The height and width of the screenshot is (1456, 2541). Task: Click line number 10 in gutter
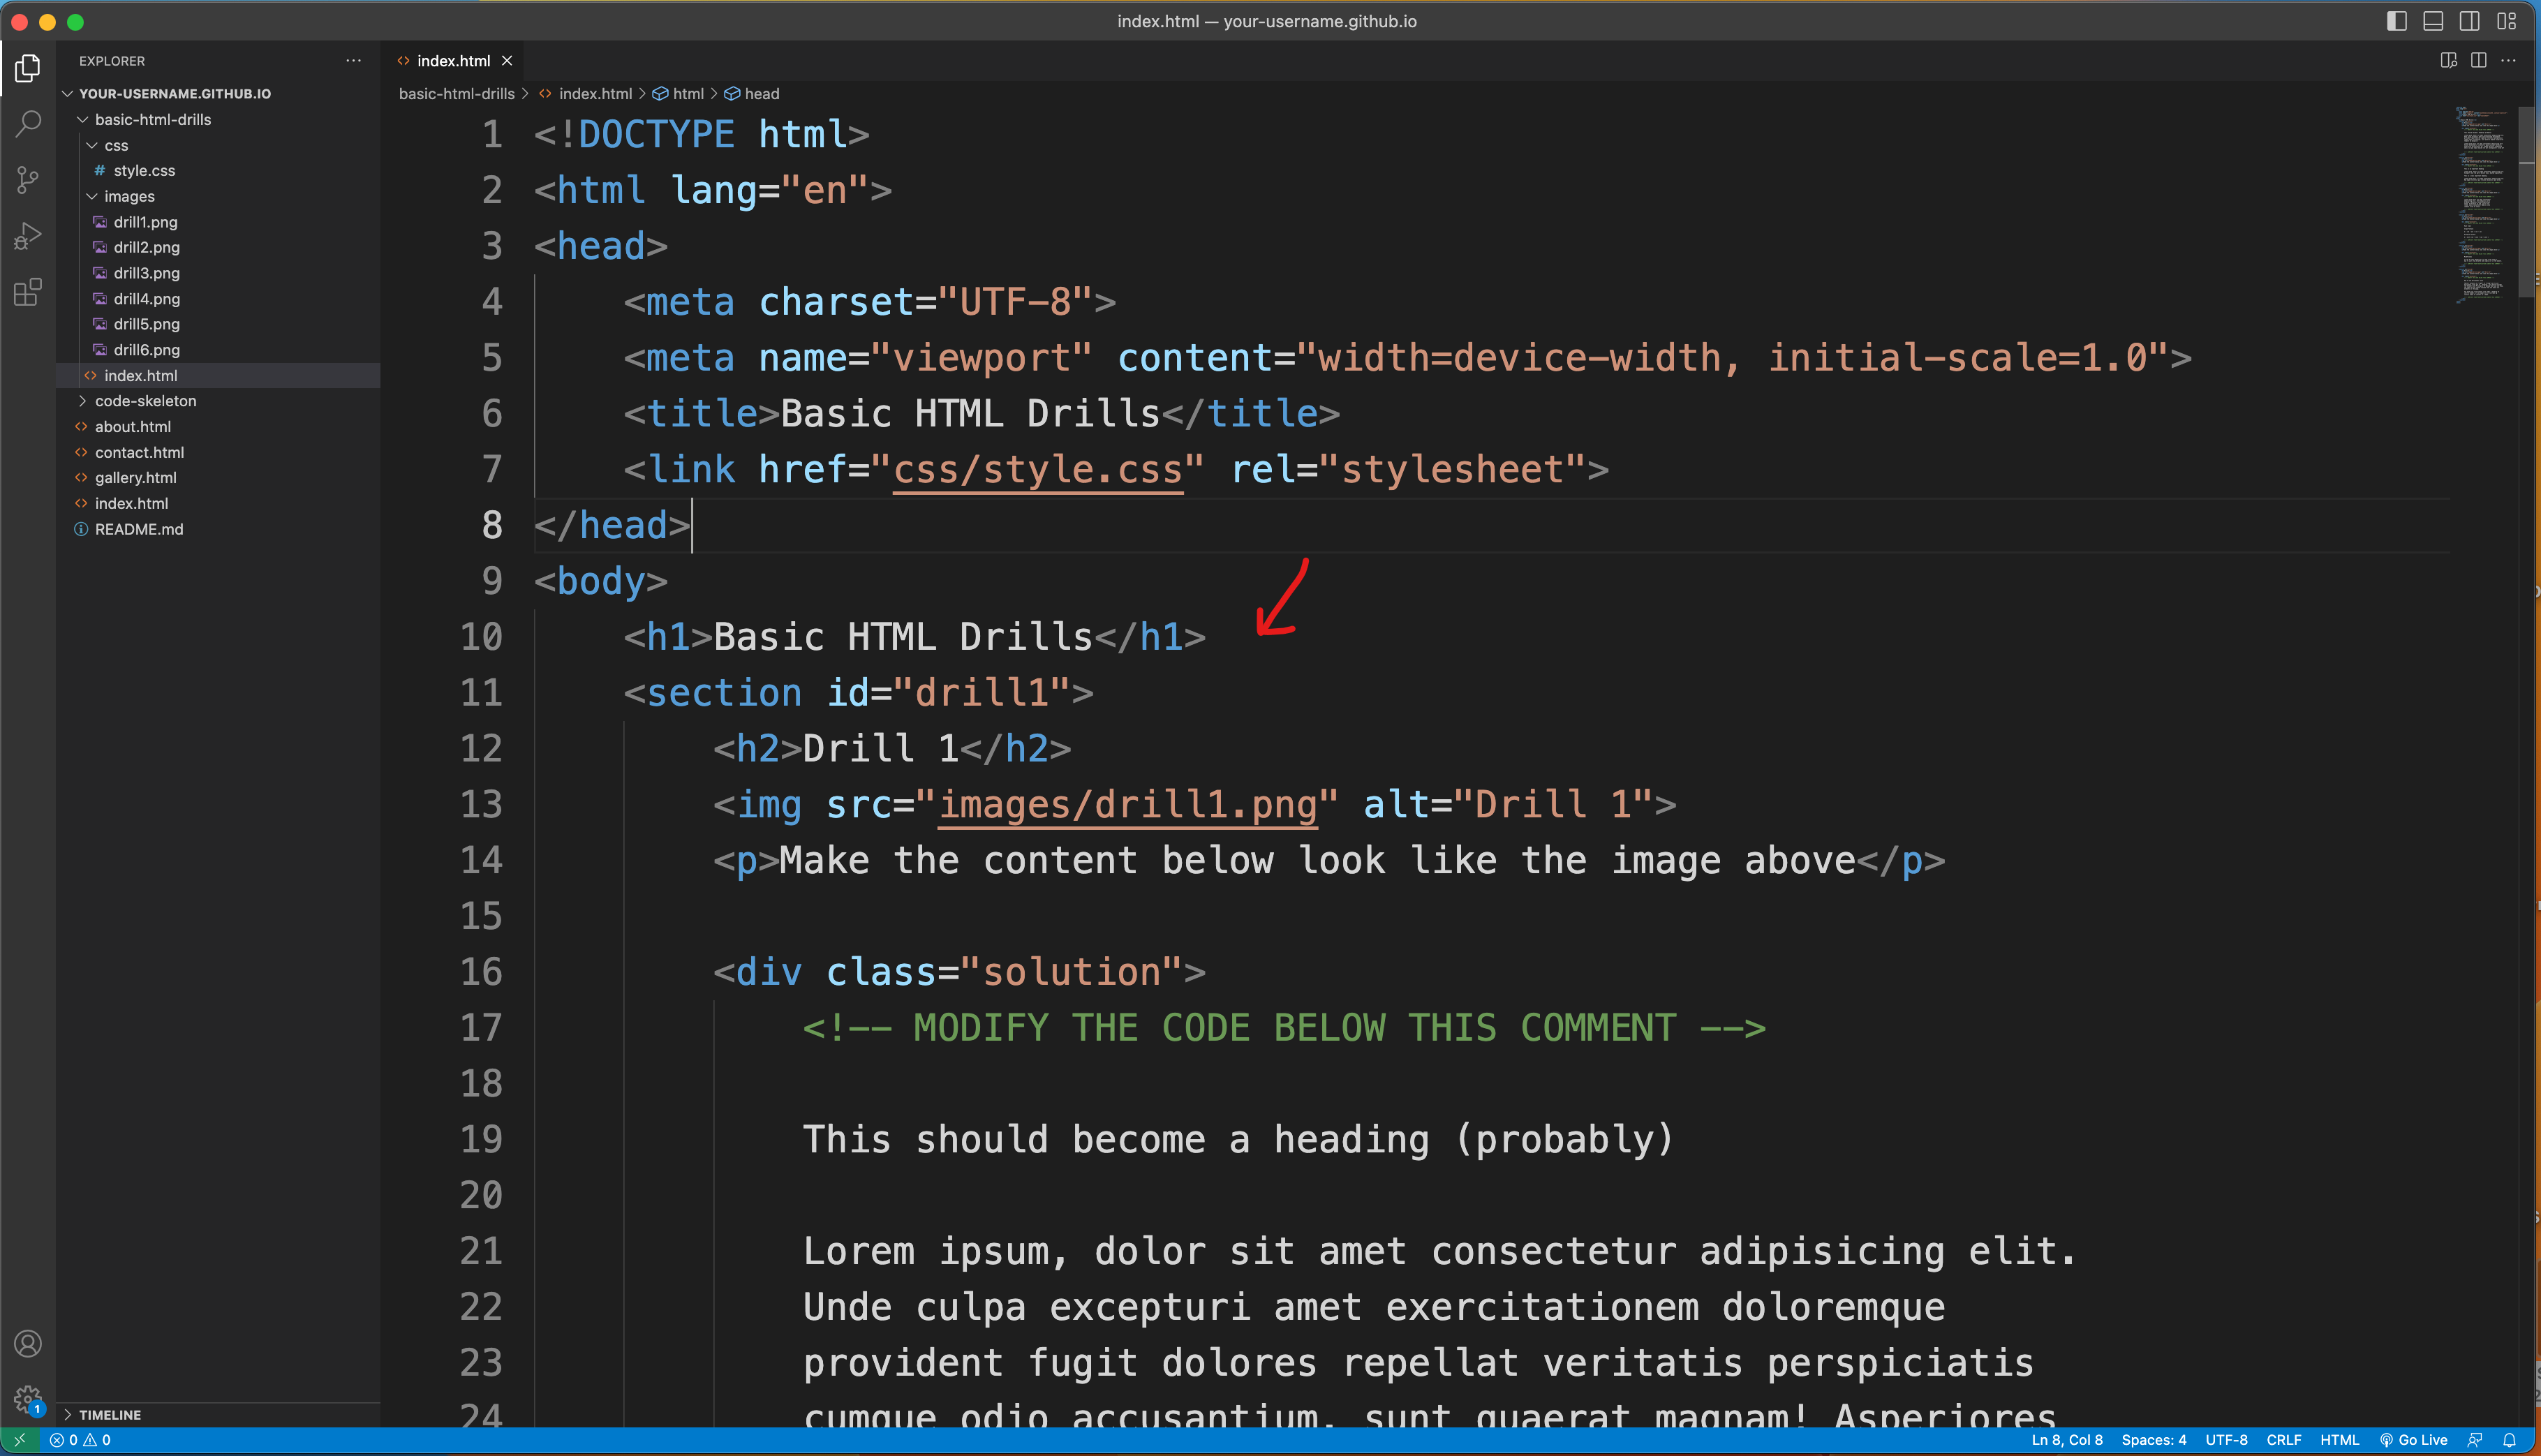point(481,637)
